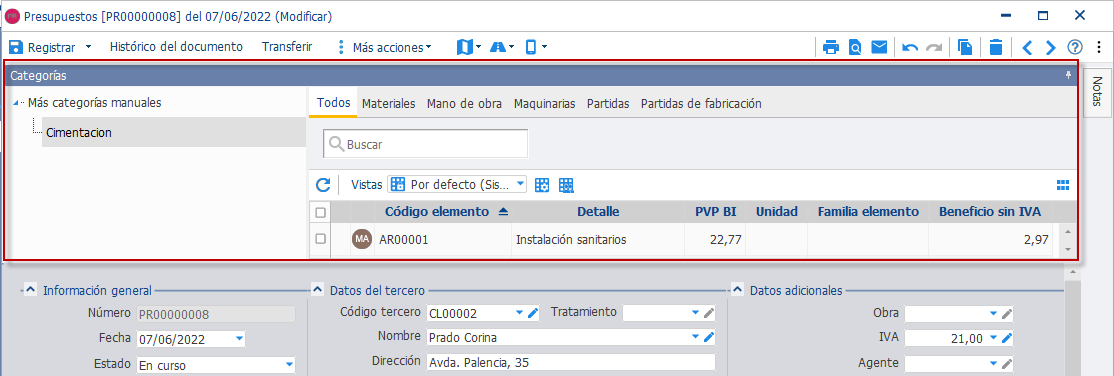Click the Unidad column header
The height and width of the screenshot is (376, 1114).
coord(777,212)
